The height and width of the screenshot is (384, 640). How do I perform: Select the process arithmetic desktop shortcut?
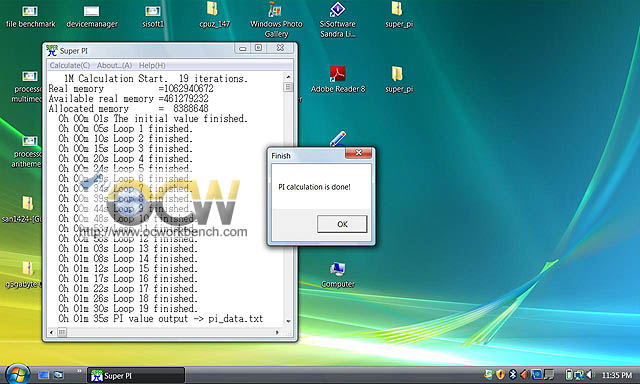click(27, 152)
